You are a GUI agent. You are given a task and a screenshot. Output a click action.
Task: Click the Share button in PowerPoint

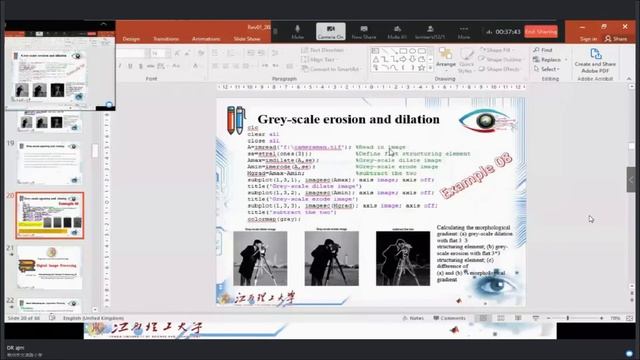(x=616, y=39)
